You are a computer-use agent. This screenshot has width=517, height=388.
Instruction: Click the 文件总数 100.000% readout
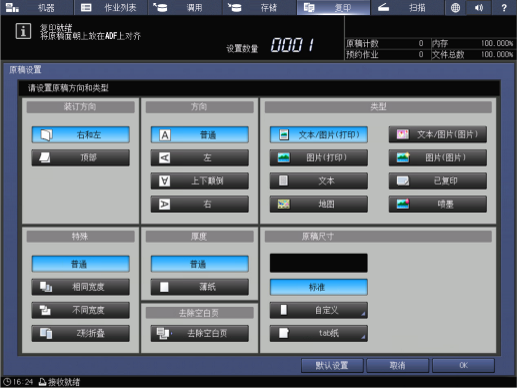click(473, 54)
